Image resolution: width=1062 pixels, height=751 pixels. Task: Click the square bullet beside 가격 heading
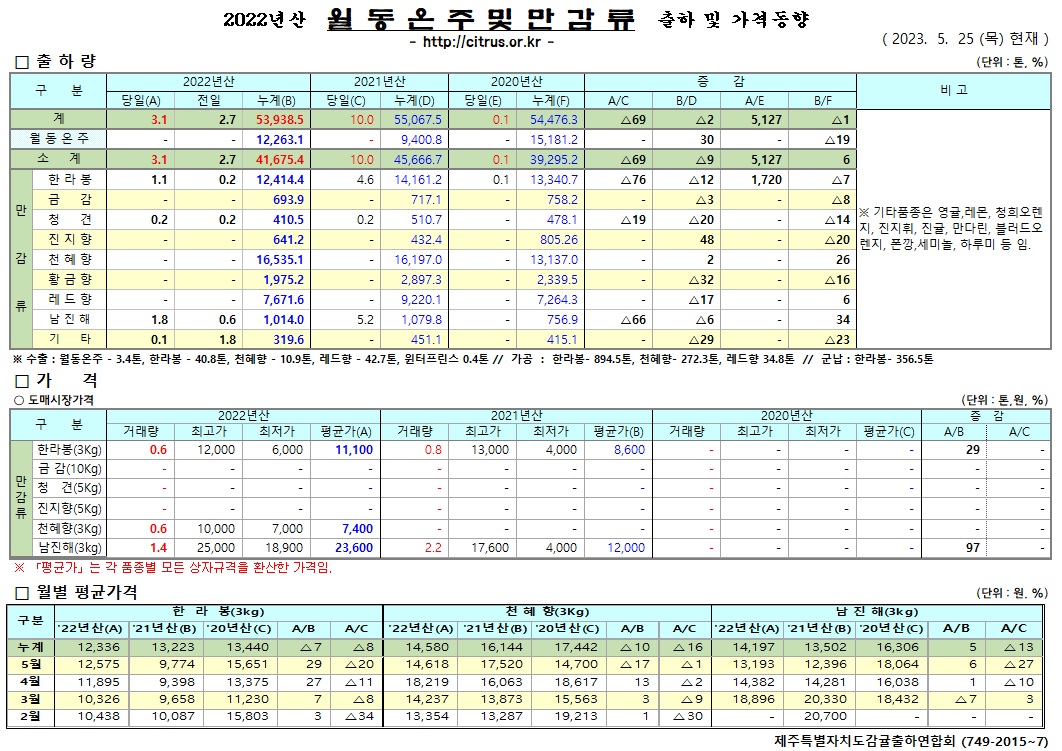pyautogui.click(x=22, y=380)
